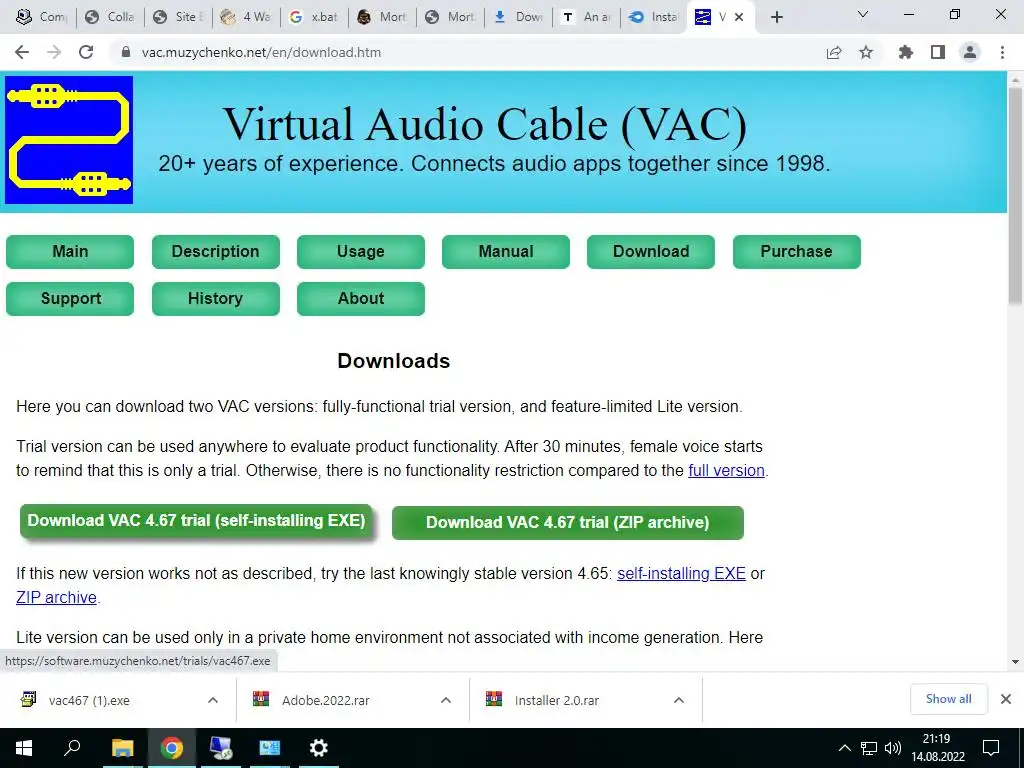Switch to the '4 Wa' tab
1024x768 pixels.
[x=246, y=17]
